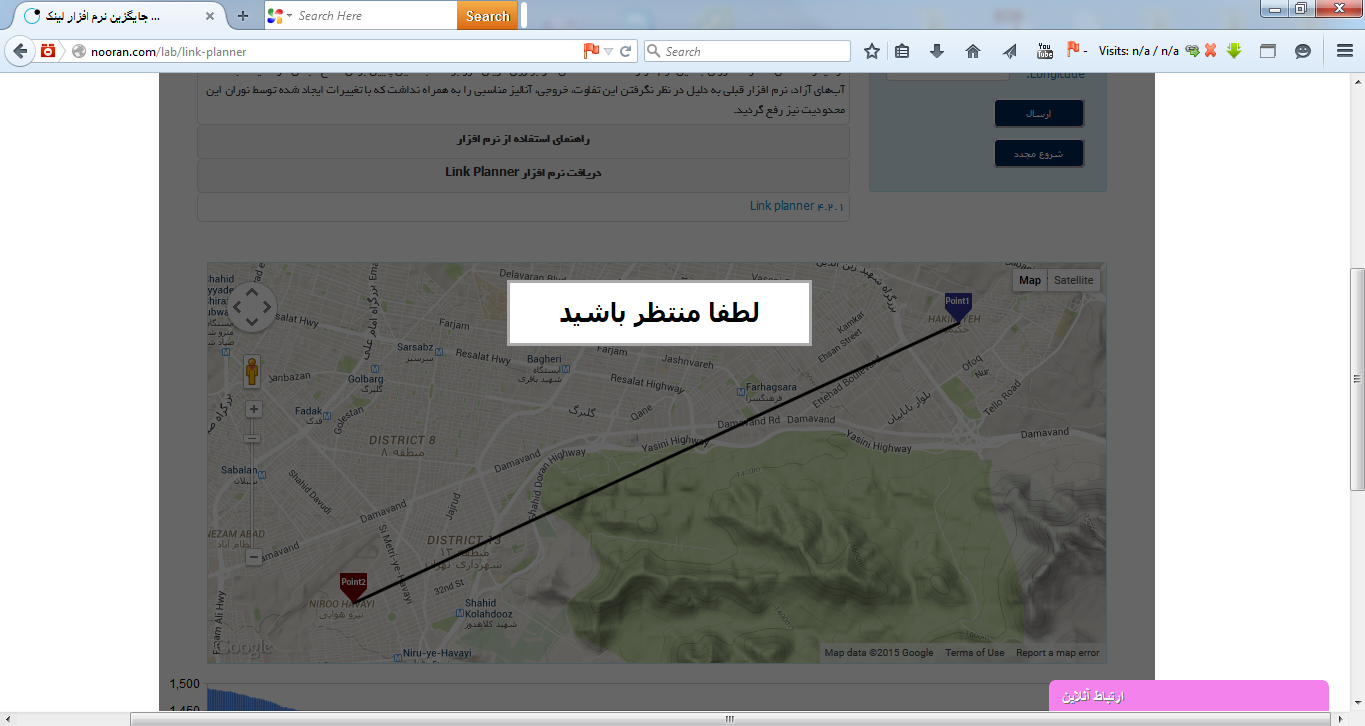
Task: Open the Link planner 4.2.1 download link
Action: (x=797, y=206)
